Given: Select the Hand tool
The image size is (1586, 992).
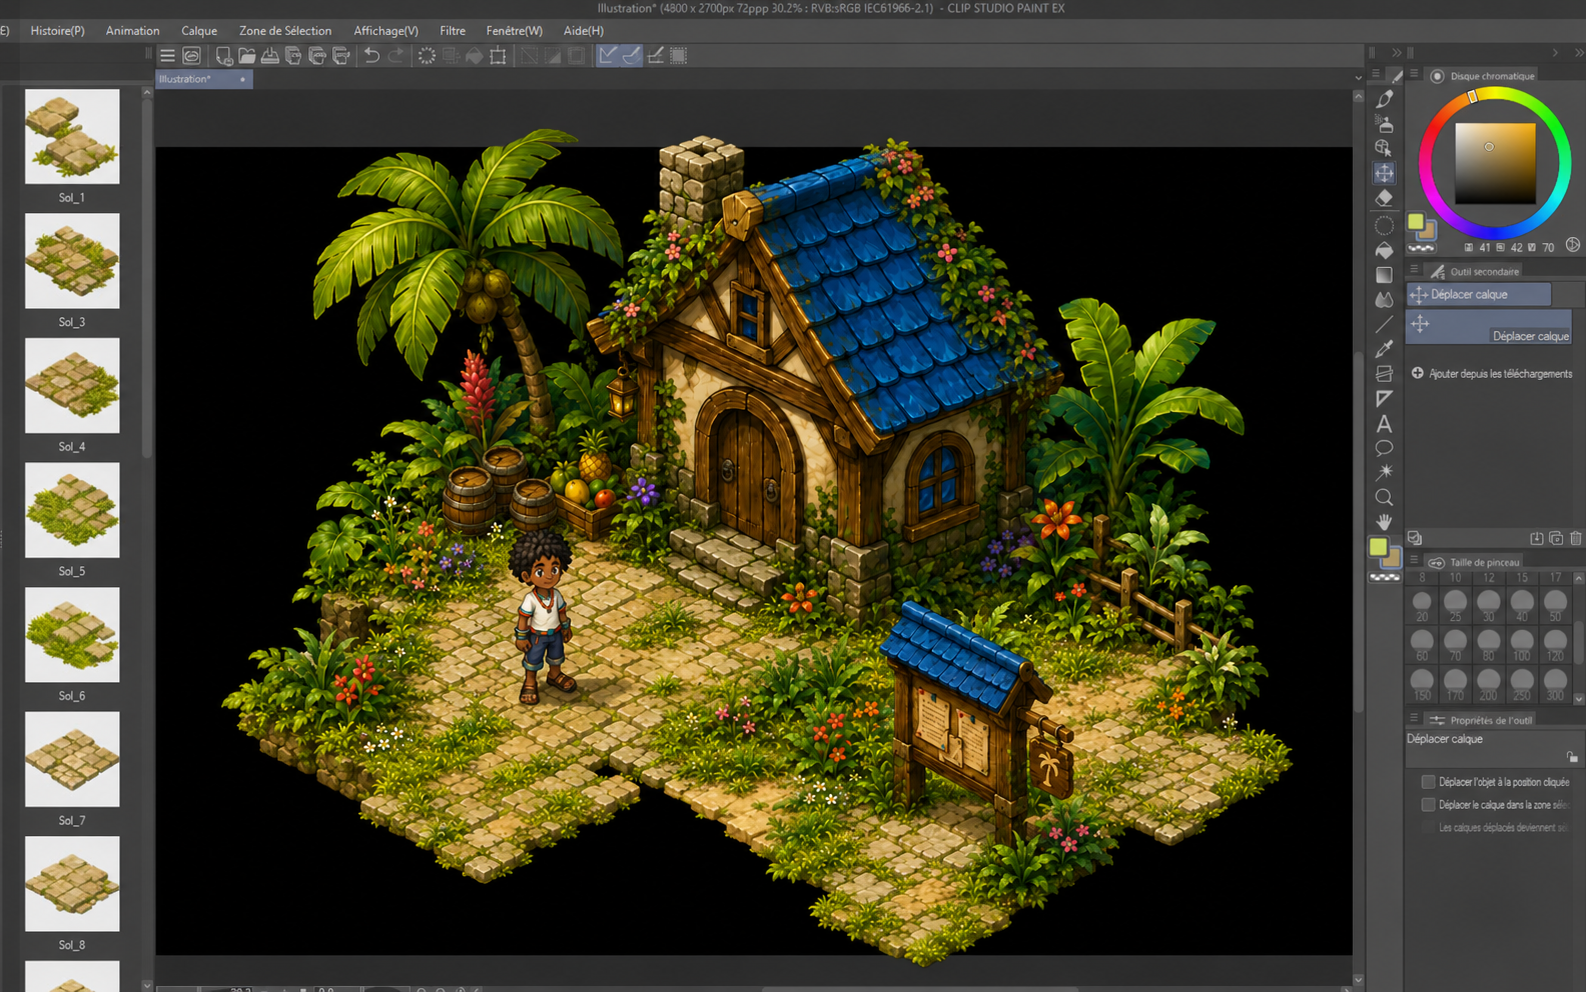Looking at the screenshot, I should click(x=1384, y=522).
